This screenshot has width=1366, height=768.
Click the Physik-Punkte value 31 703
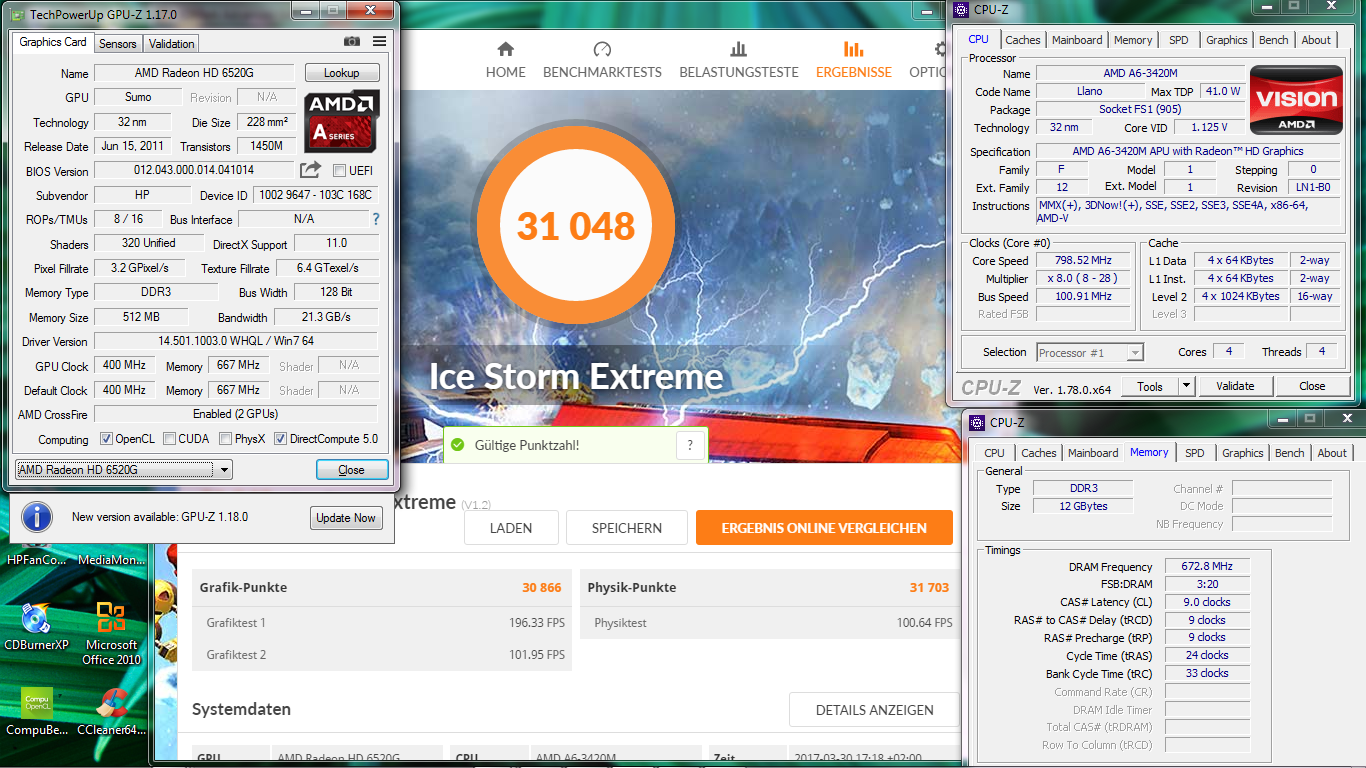(x=929, y=588)
